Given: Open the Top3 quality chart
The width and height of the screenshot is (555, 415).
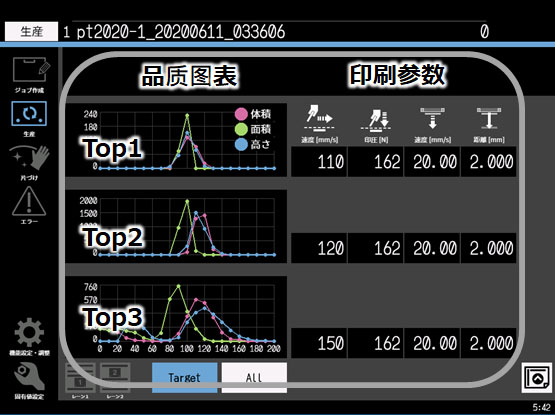Looking at the screenshot, I should [x=176, y=317].
